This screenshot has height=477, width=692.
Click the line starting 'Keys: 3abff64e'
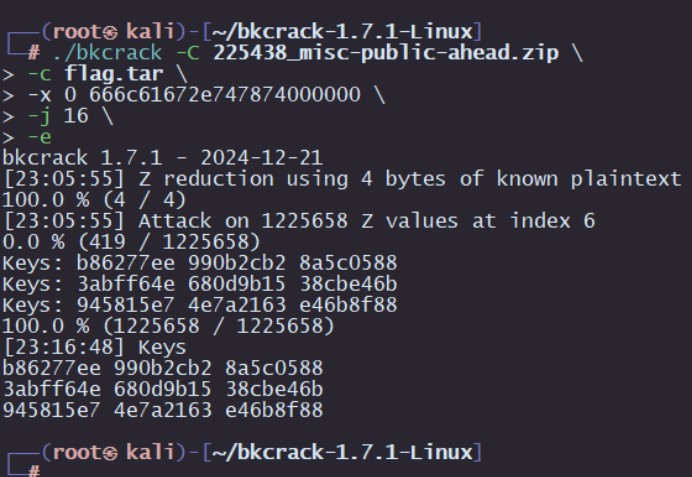click(200, 284)
